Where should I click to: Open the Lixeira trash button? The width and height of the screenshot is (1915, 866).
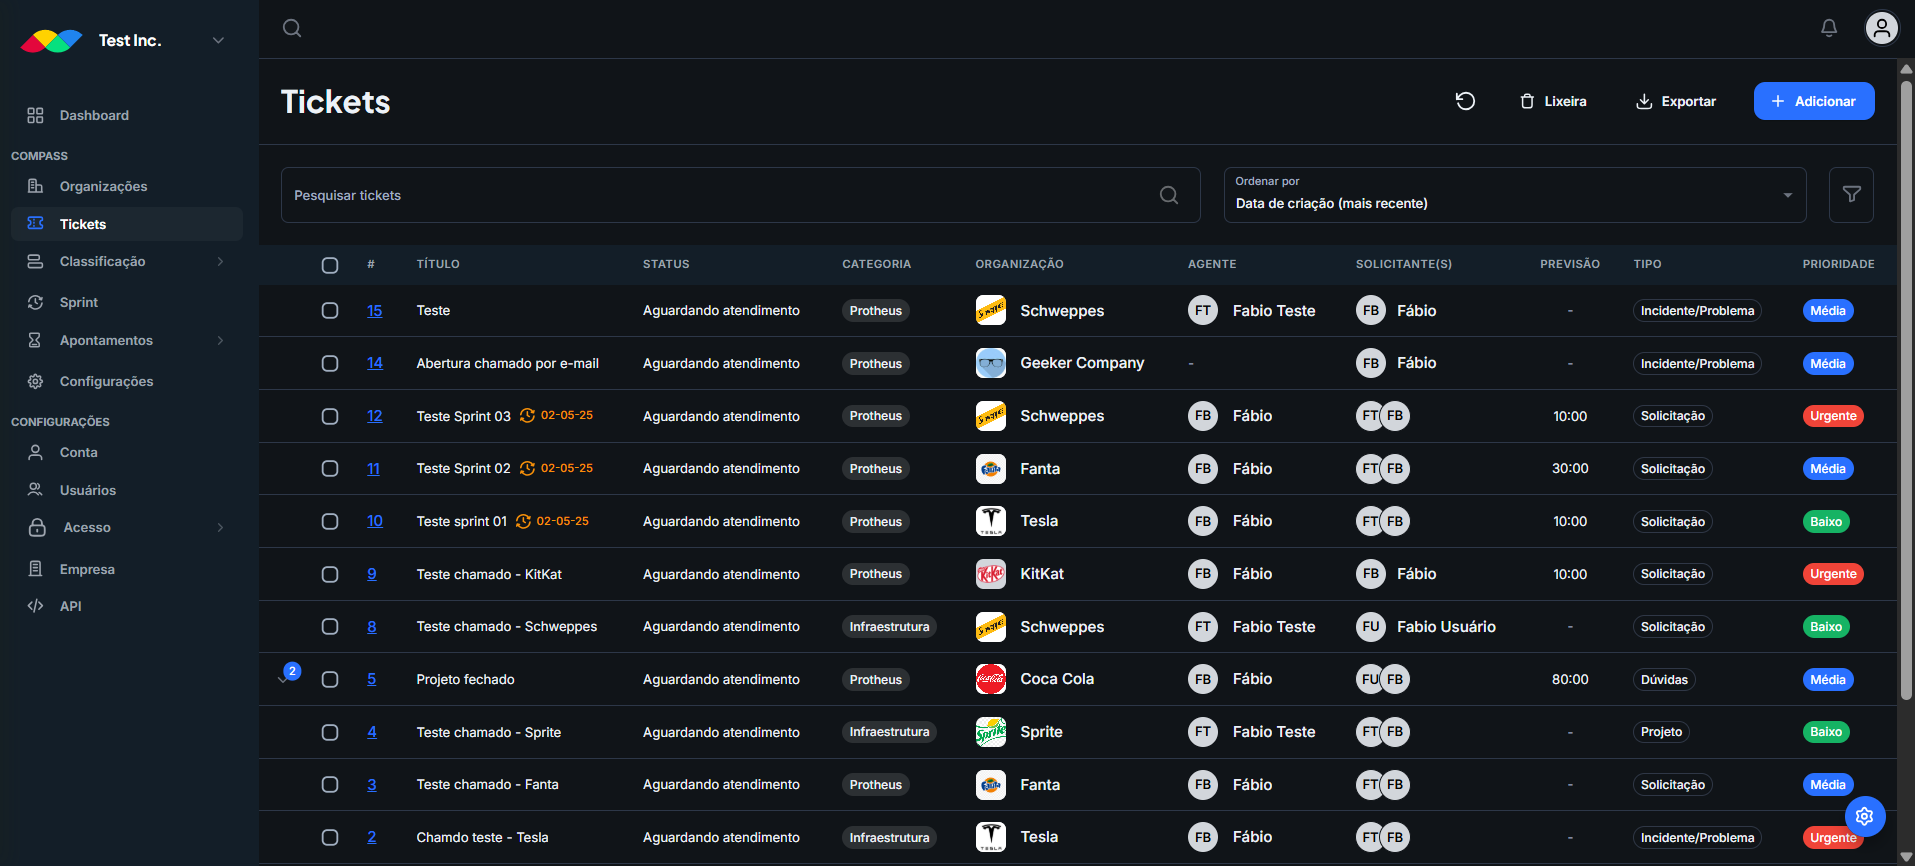(x=1553, y=101)
